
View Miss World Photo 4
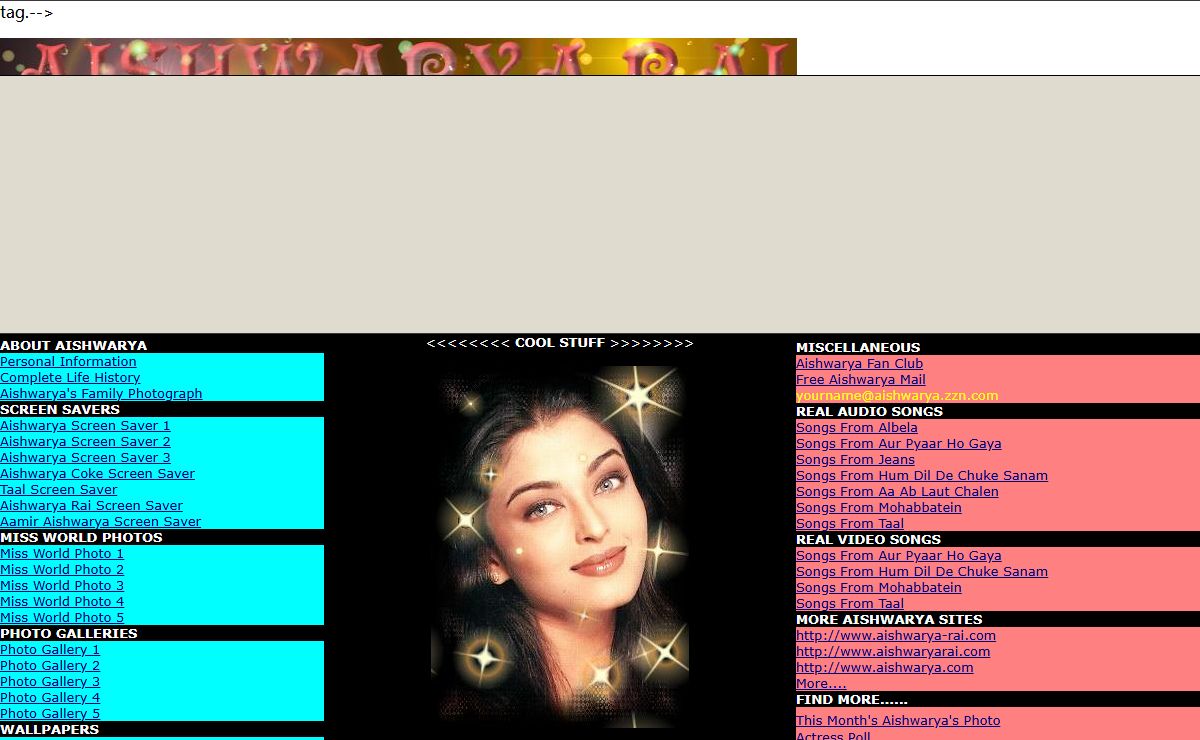[x=62, y=602]
